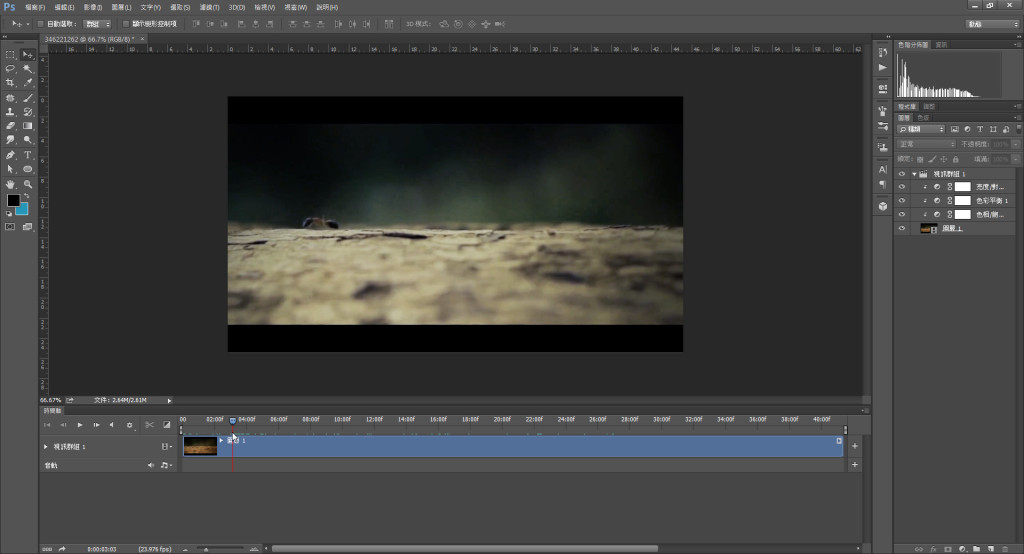
Task: Select the Hand tool
Action: tap(10, 184)
